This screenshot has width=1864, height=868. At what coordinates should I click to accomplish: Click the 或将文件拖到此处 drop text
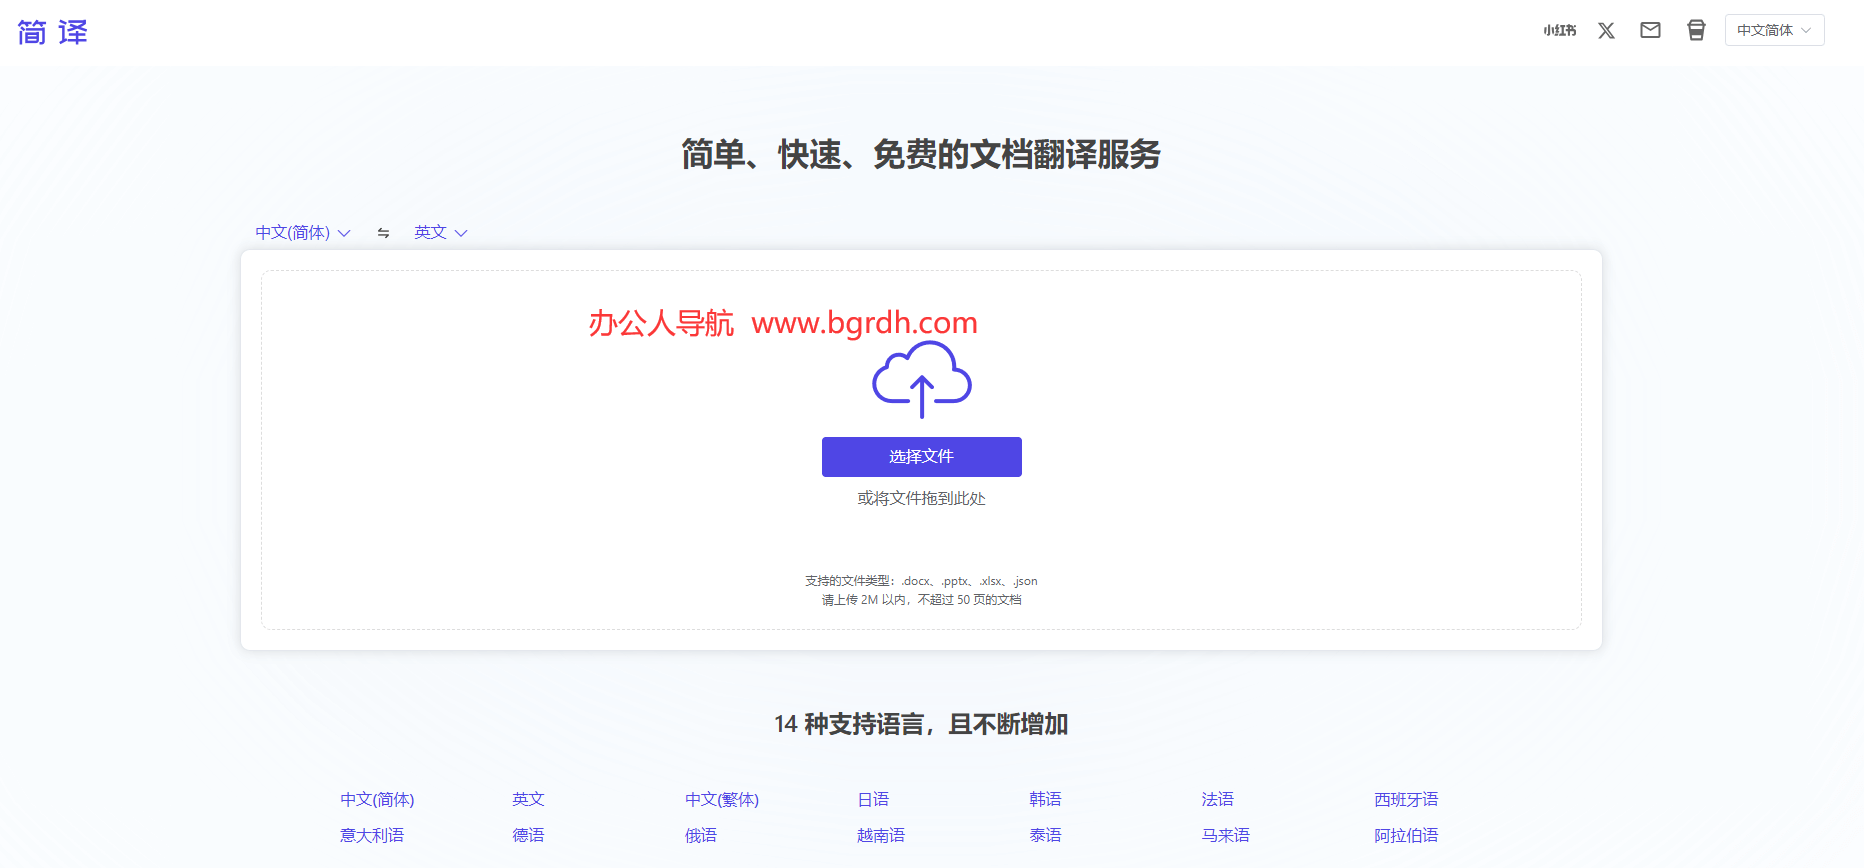921,498
